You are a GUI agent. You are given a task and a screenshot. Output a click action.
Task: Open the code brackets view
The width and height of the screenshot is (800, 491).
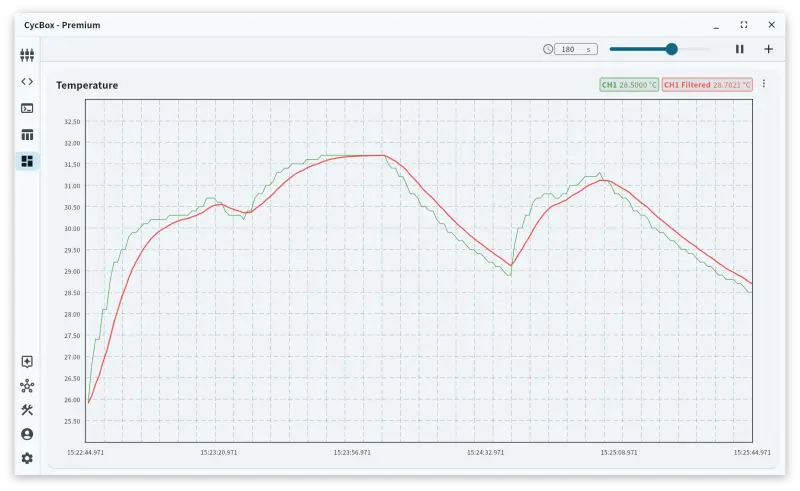[x=27, y=82]
